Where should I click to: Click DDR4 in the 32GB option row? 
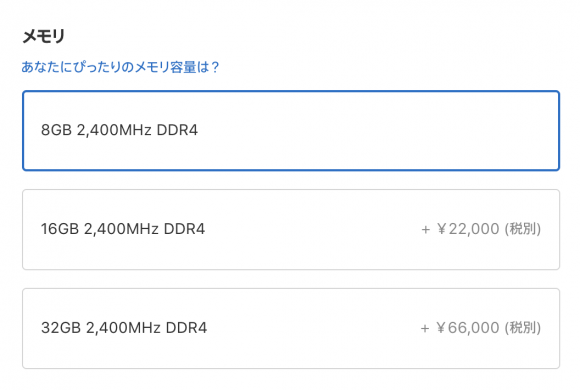tap(186, 328)
